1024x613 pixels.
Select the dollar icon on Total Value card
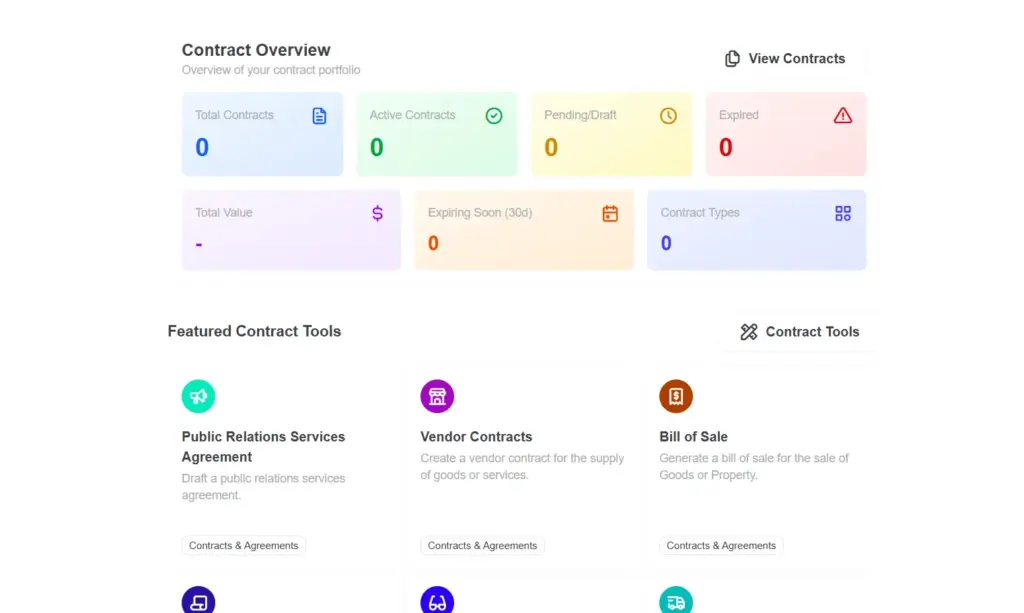pyautogui.click(x=376, y=213)
